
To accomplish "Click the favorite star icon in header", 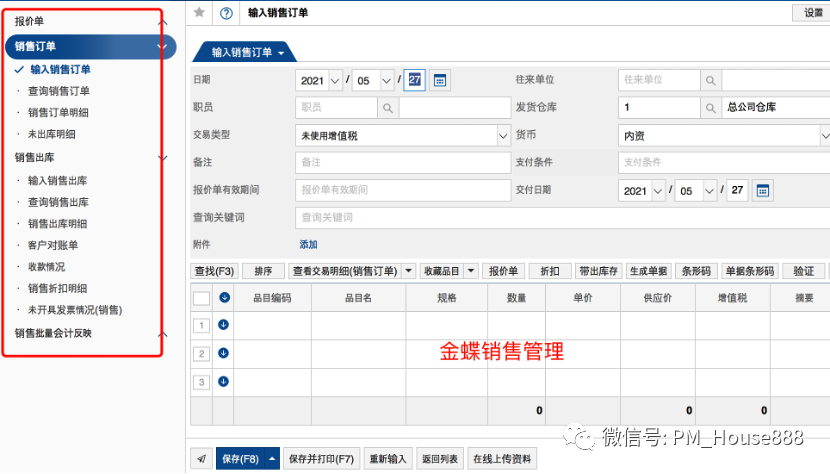I will 199,13.
